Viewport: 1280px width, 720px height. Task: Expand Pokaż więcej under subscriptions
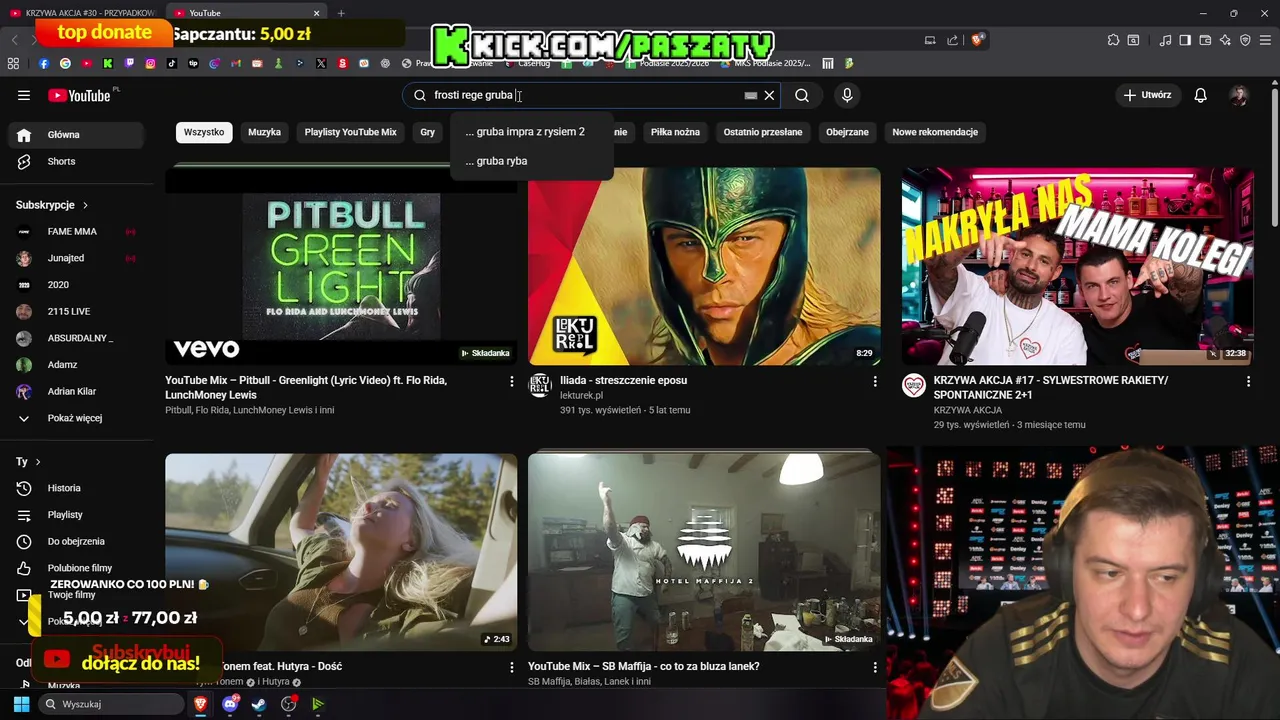77,418
